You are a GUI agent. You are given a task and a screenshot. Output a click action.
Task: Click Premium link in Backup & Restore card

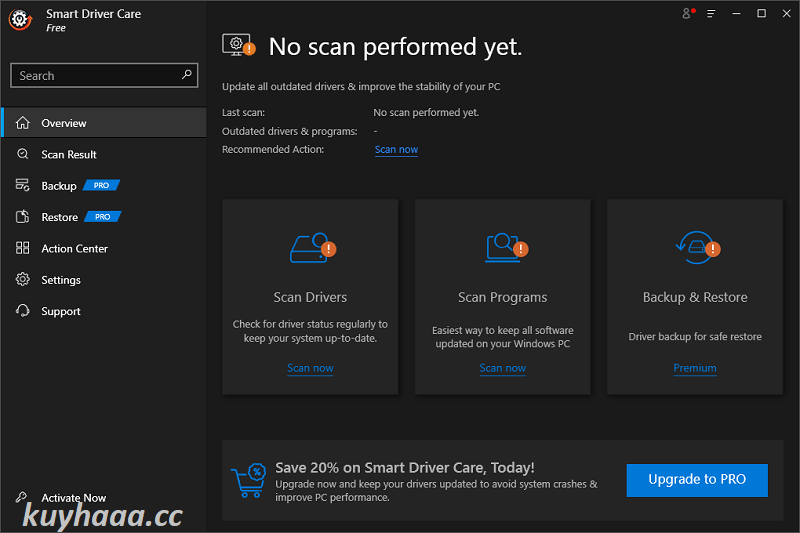point(695,368)
